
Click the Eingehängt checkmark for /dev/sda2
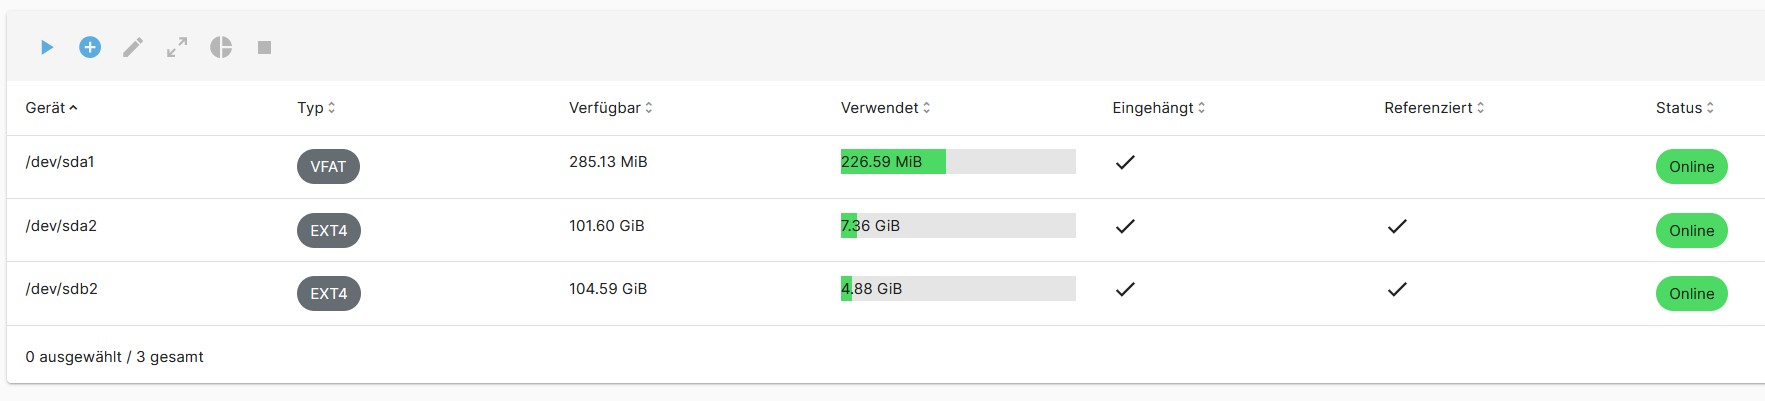click(1125, 226)
